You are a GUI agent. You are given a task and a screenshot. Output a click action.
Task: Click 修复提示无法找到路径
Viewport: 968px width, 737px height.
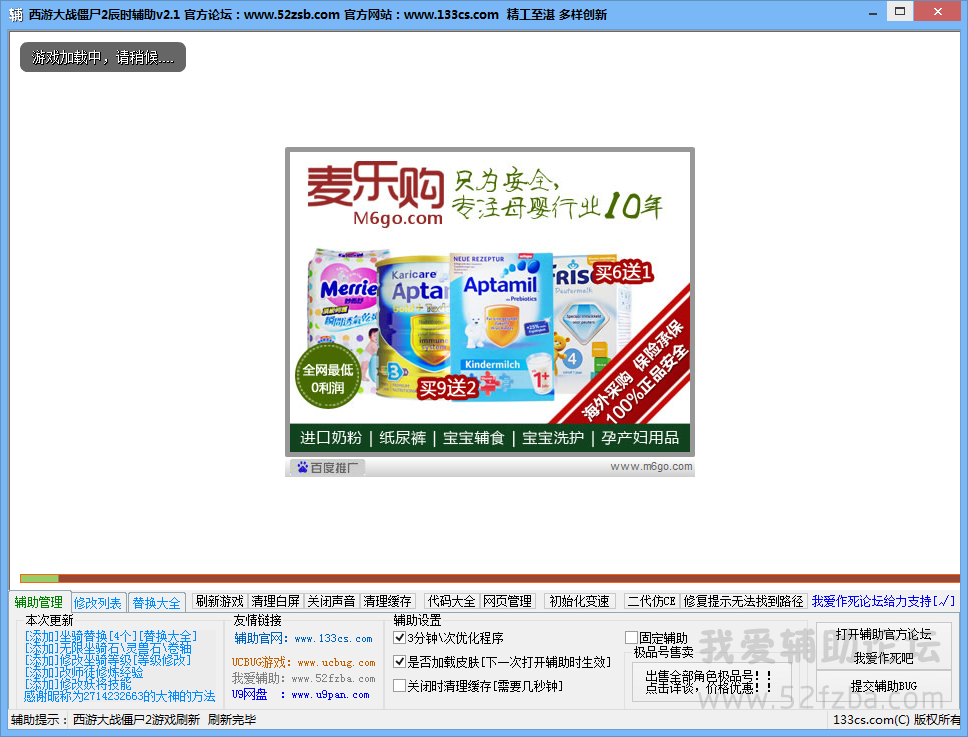pos(743,601)
